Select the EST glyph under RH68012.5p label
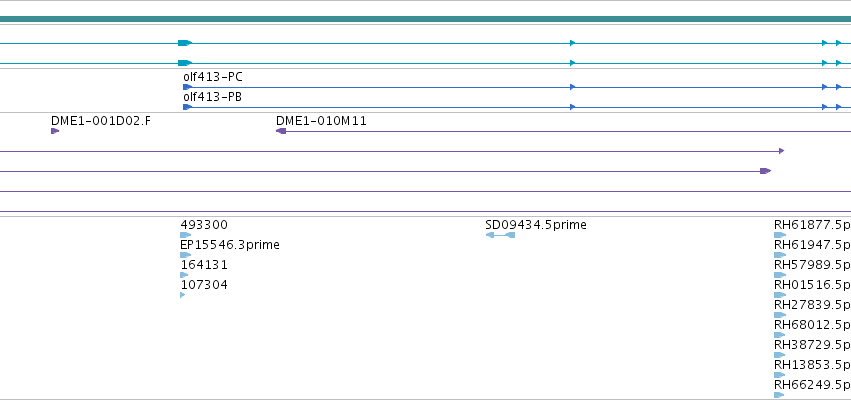This screenshot has width=851, height=400. [x=780, y=335]
